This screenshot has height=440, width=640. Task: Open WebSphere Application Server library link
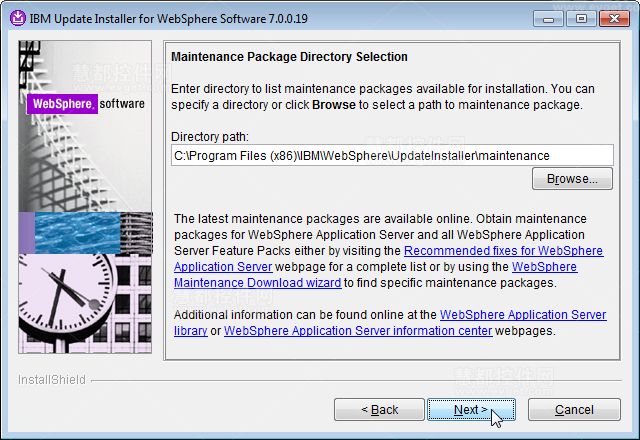point(523,315)
